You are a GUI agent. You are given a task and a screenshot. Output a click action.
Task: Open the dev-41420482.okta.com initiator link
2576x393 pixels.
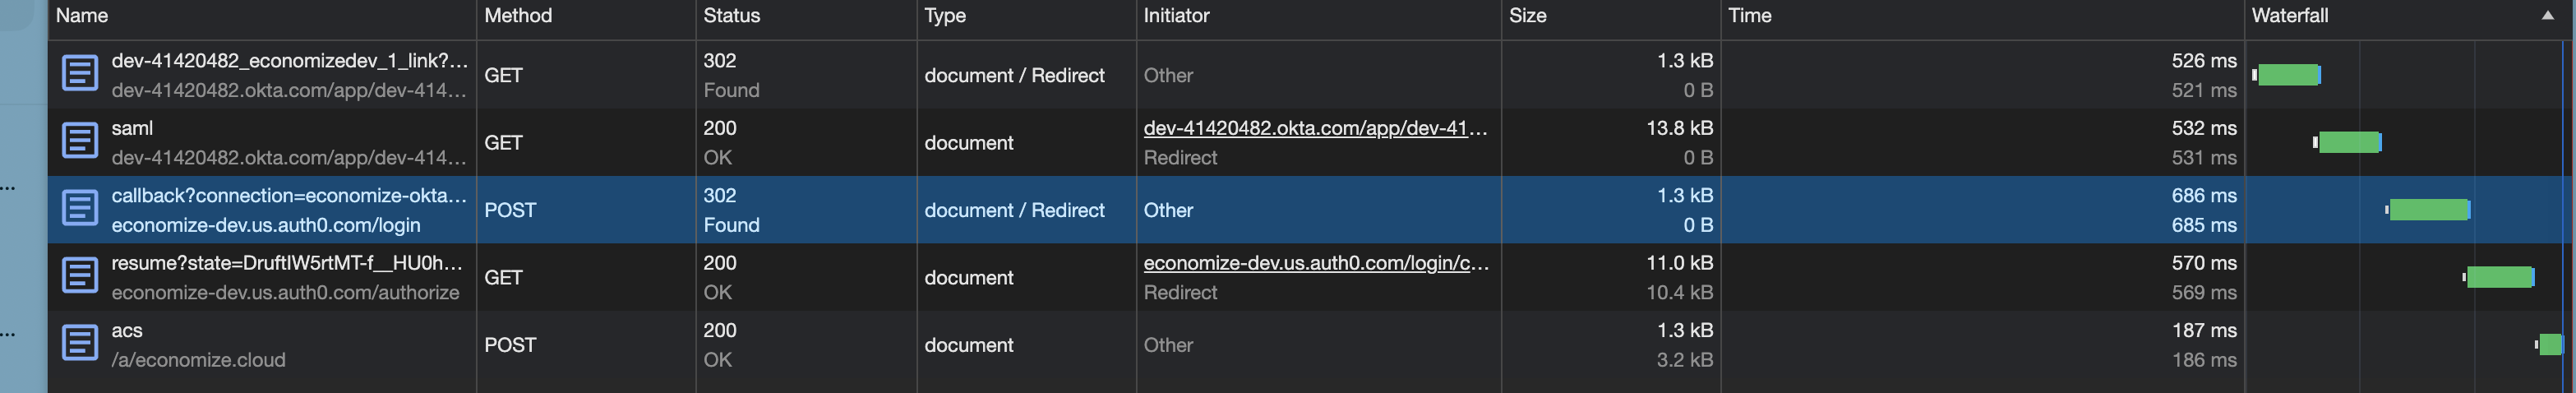click(x=1314, y=128)
